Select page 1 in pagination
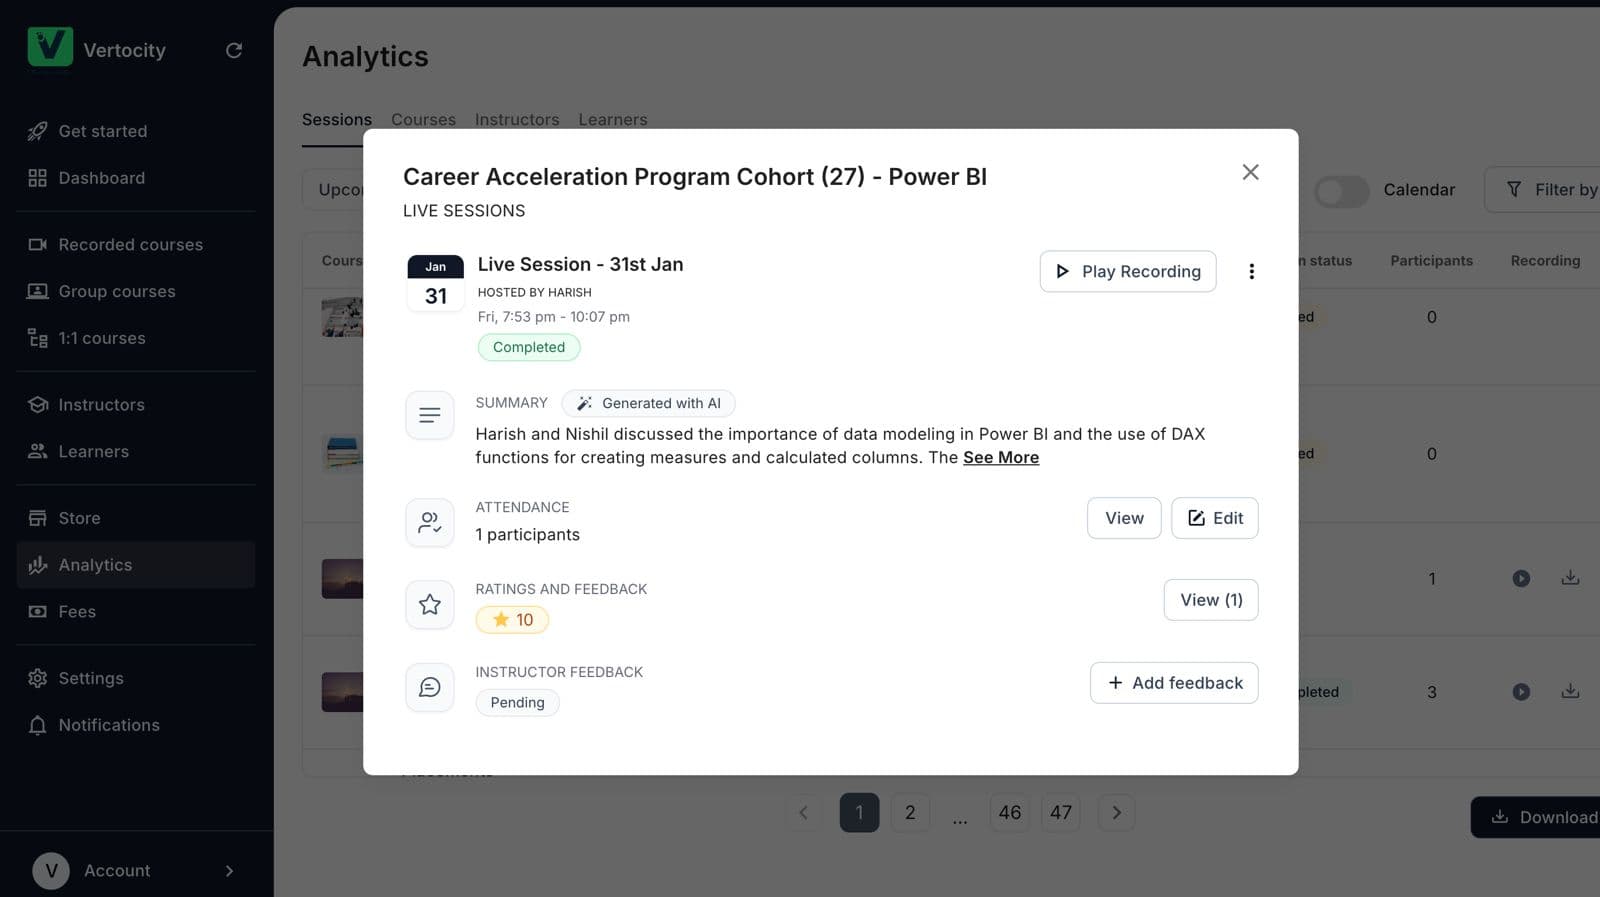Screen dimensions: 1600x897 (859, 813)
